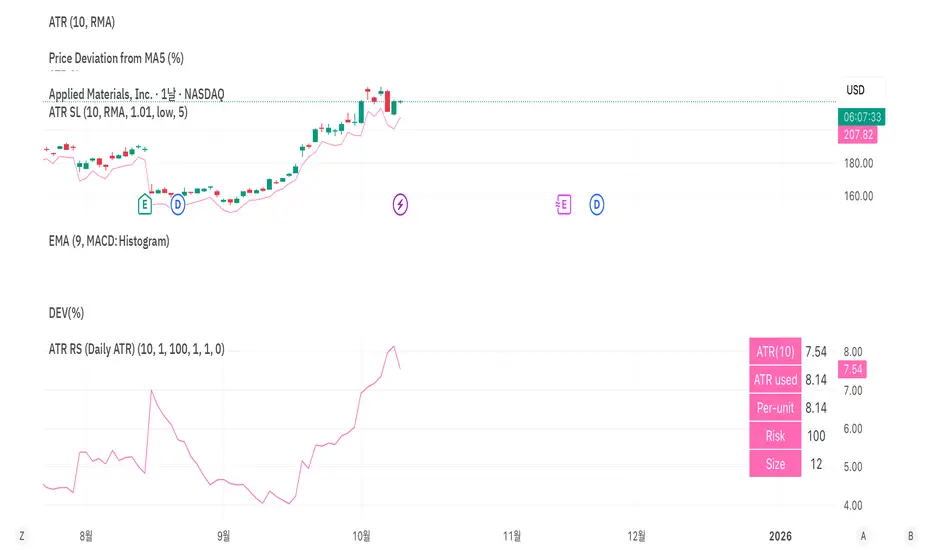932x550 pixels.
Task: Click the pink 207.82 price label
Action: point(860,134)
